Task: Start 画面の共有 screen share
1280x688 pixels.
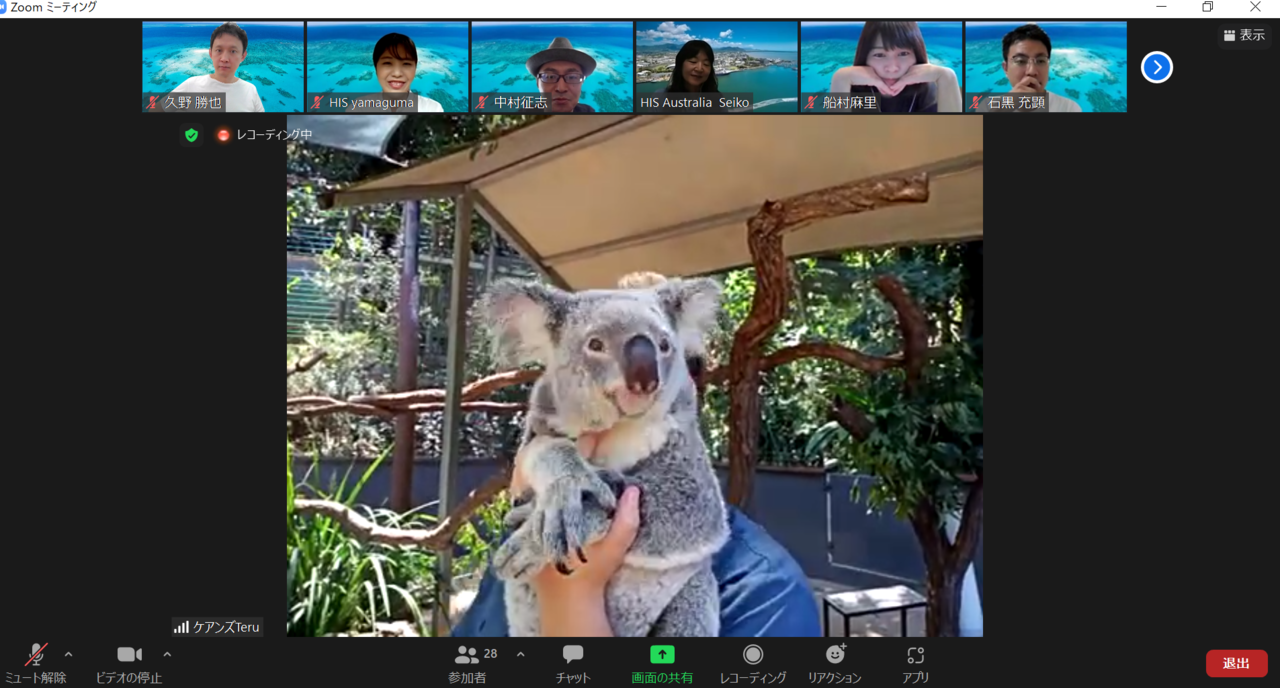Action: pos(662,663)
